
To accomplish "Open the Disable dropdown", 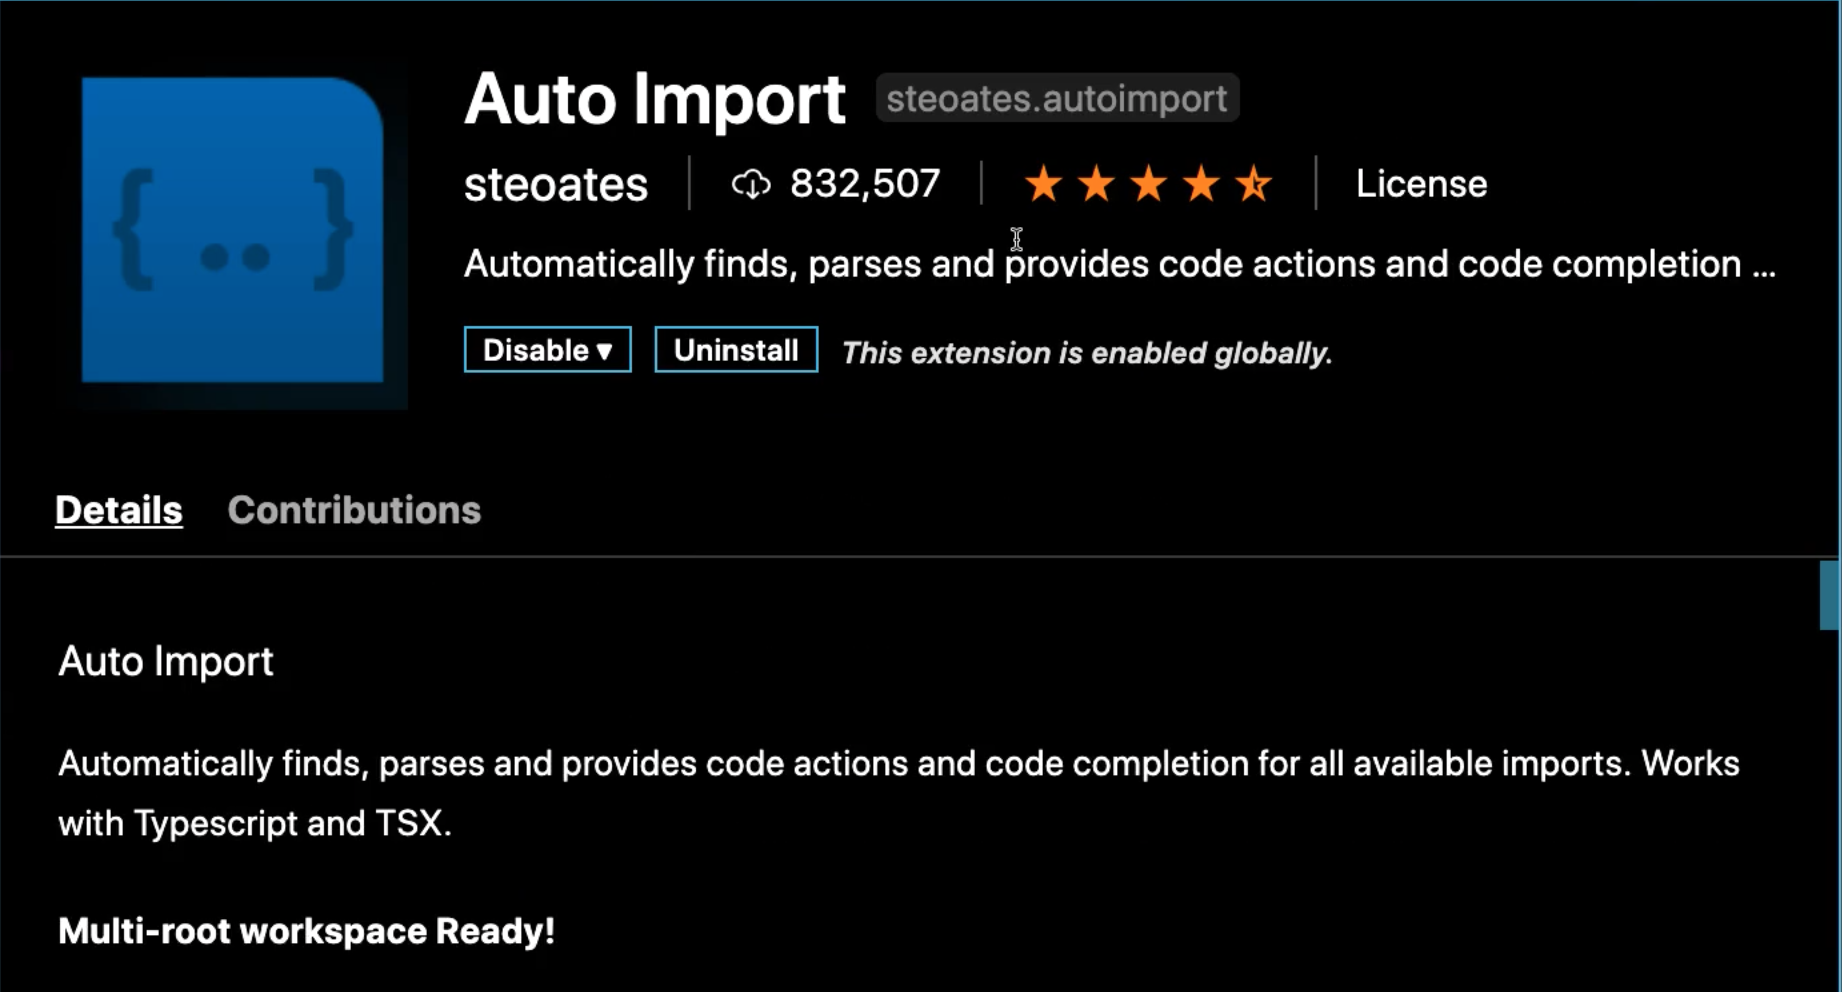I will [x=547, y=350].
